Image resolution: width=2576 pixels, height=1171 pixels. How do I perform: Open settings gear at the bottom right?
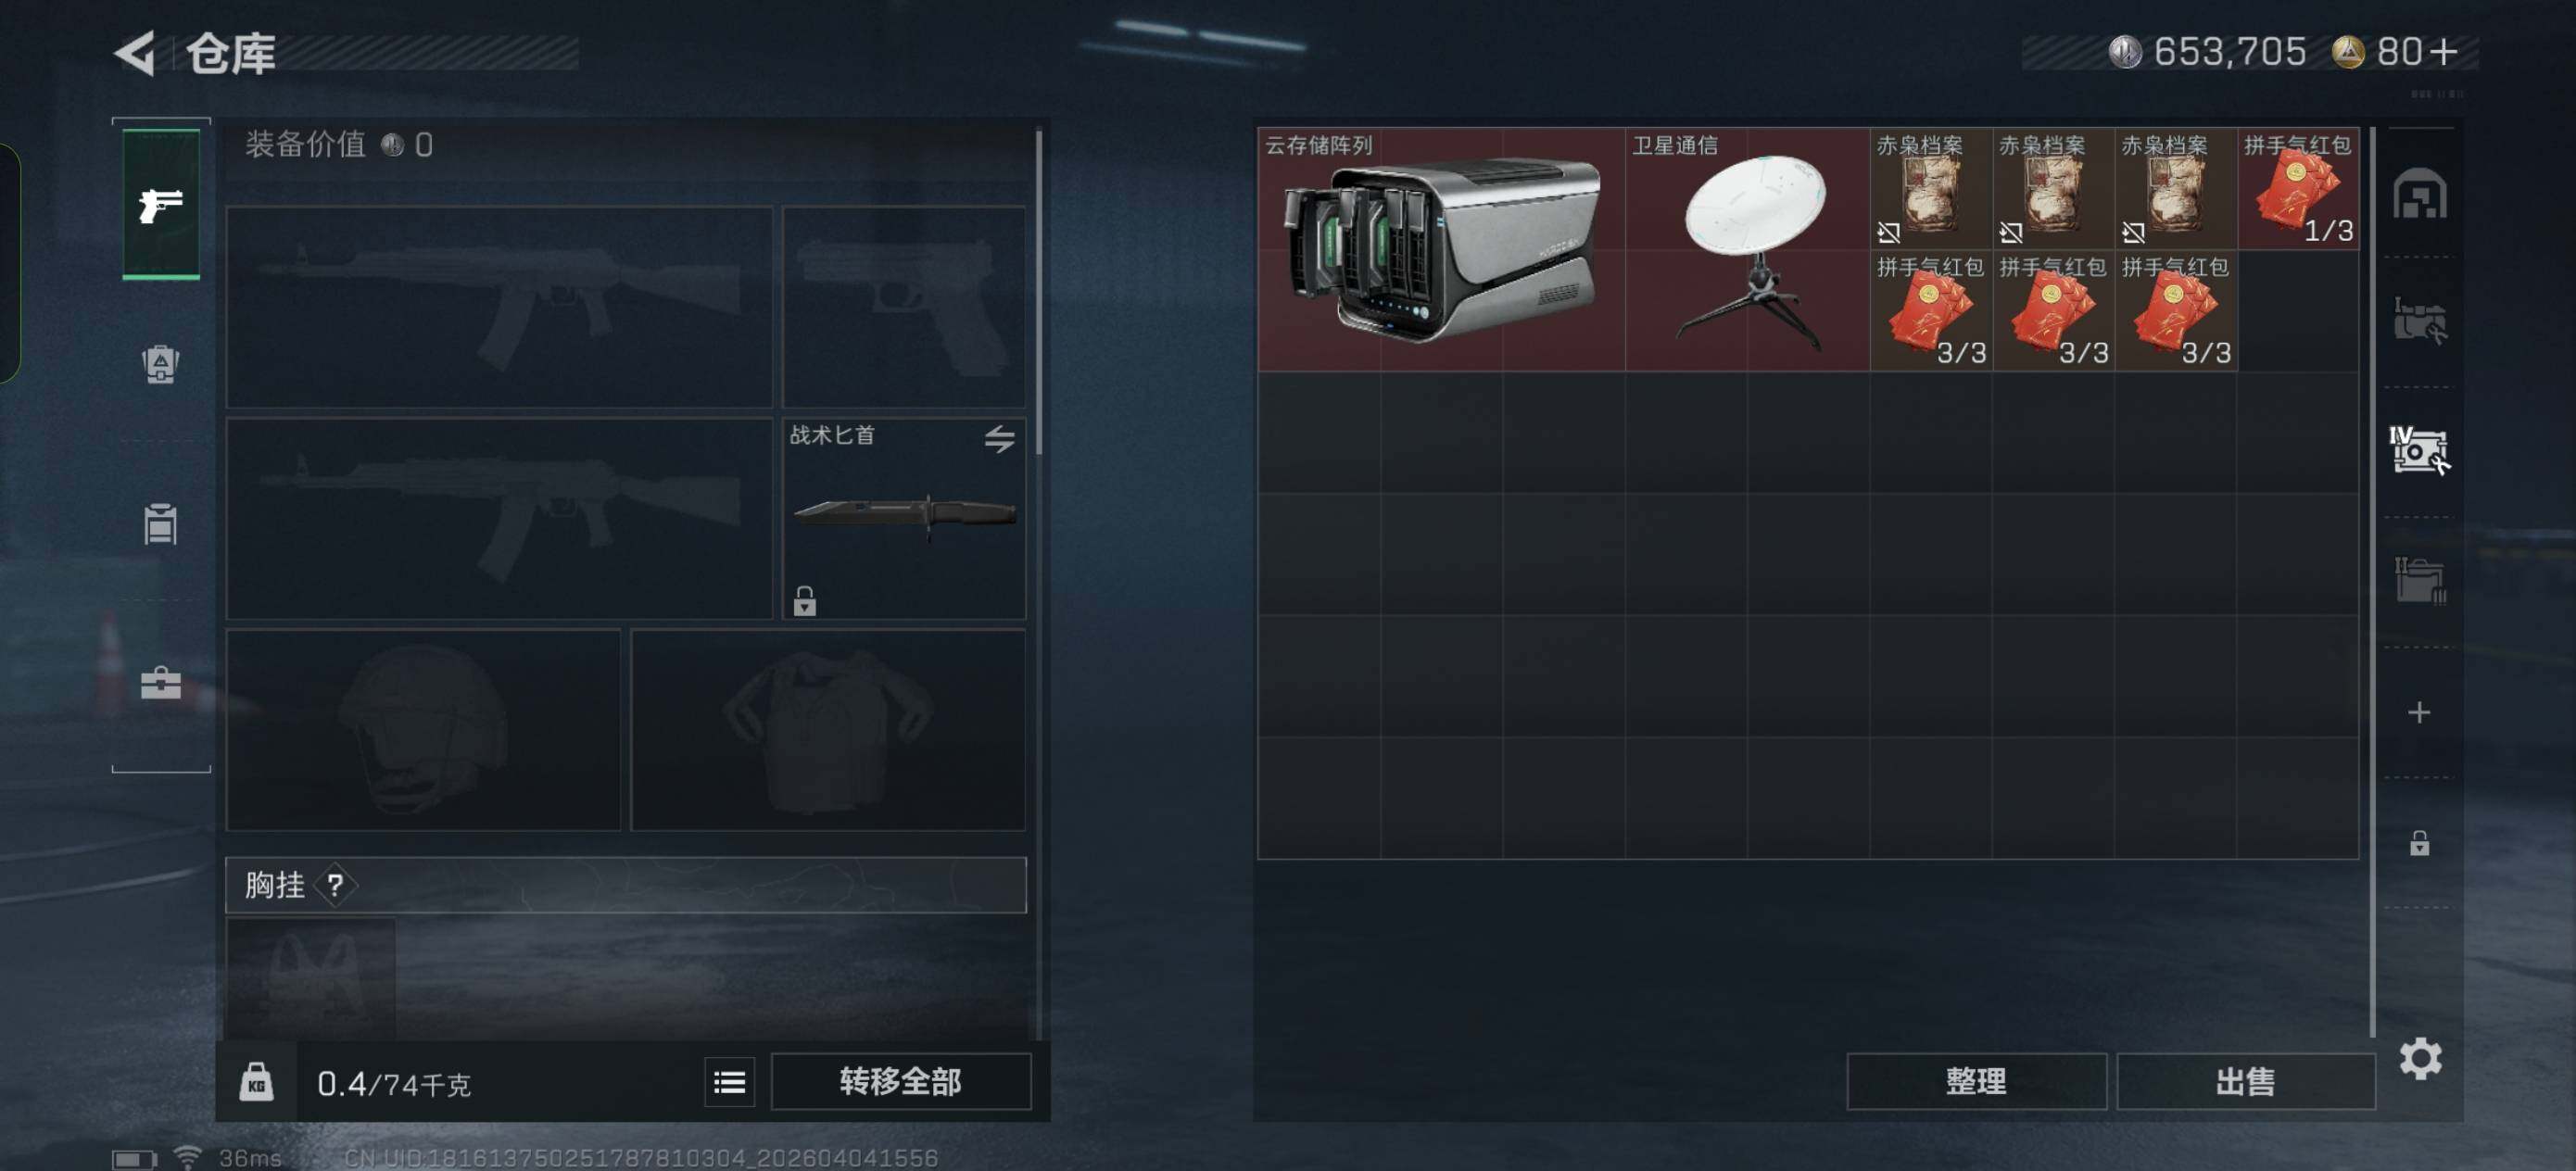click(x=2420, y=1058)
